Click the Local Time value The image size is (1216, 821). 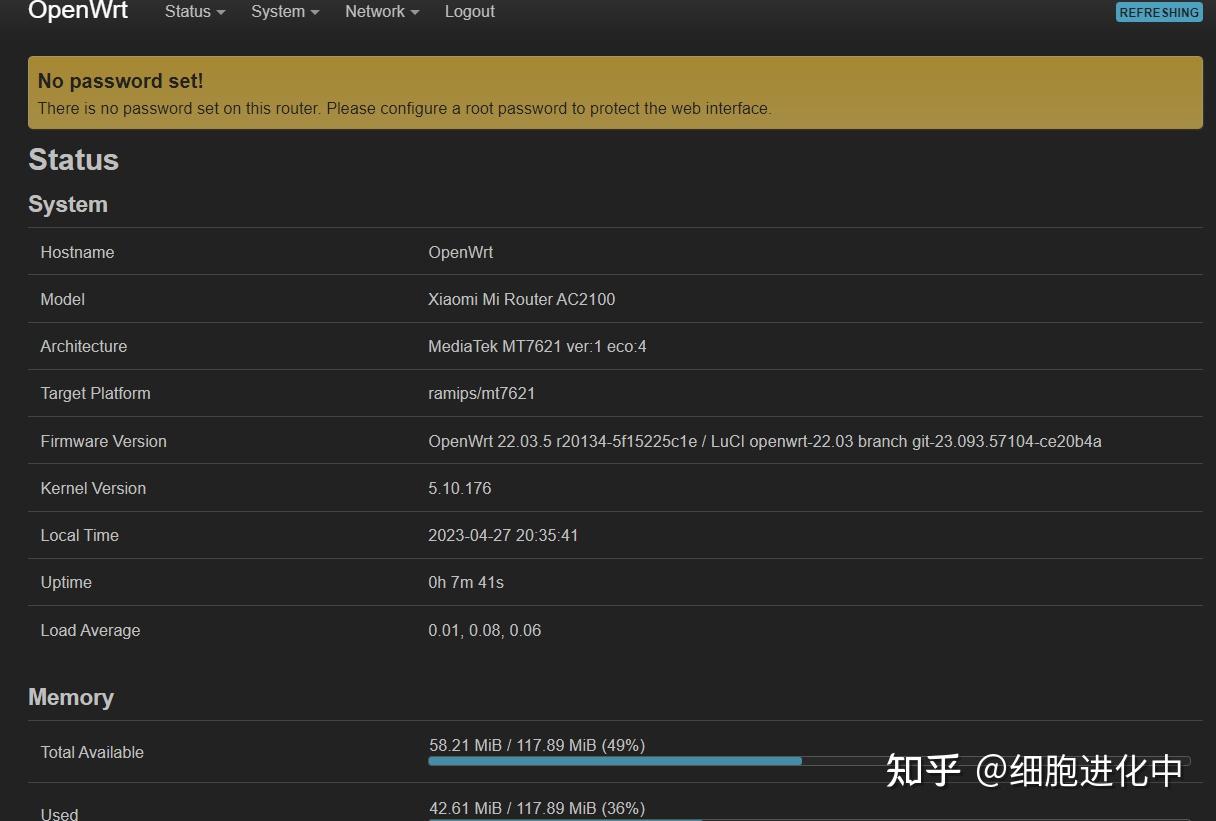click(503, 535)
